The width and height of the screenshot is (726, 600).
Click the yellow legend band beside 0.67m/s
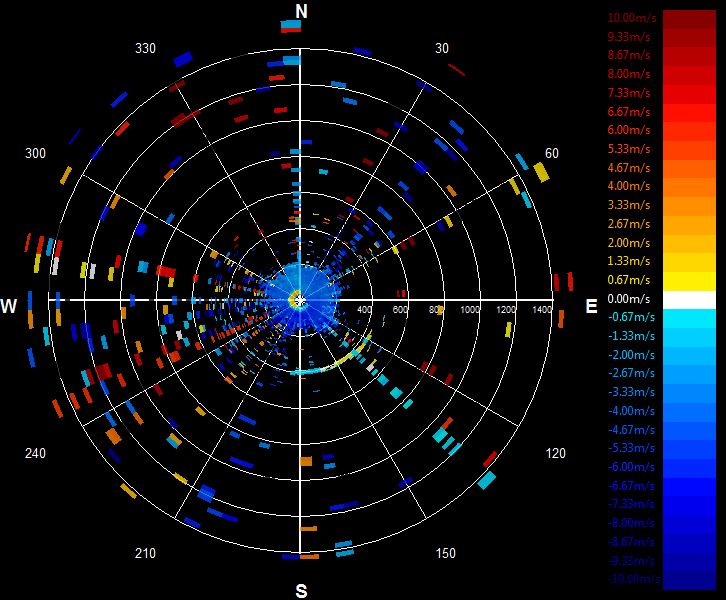pyautogui.click(x=689, y=281)
